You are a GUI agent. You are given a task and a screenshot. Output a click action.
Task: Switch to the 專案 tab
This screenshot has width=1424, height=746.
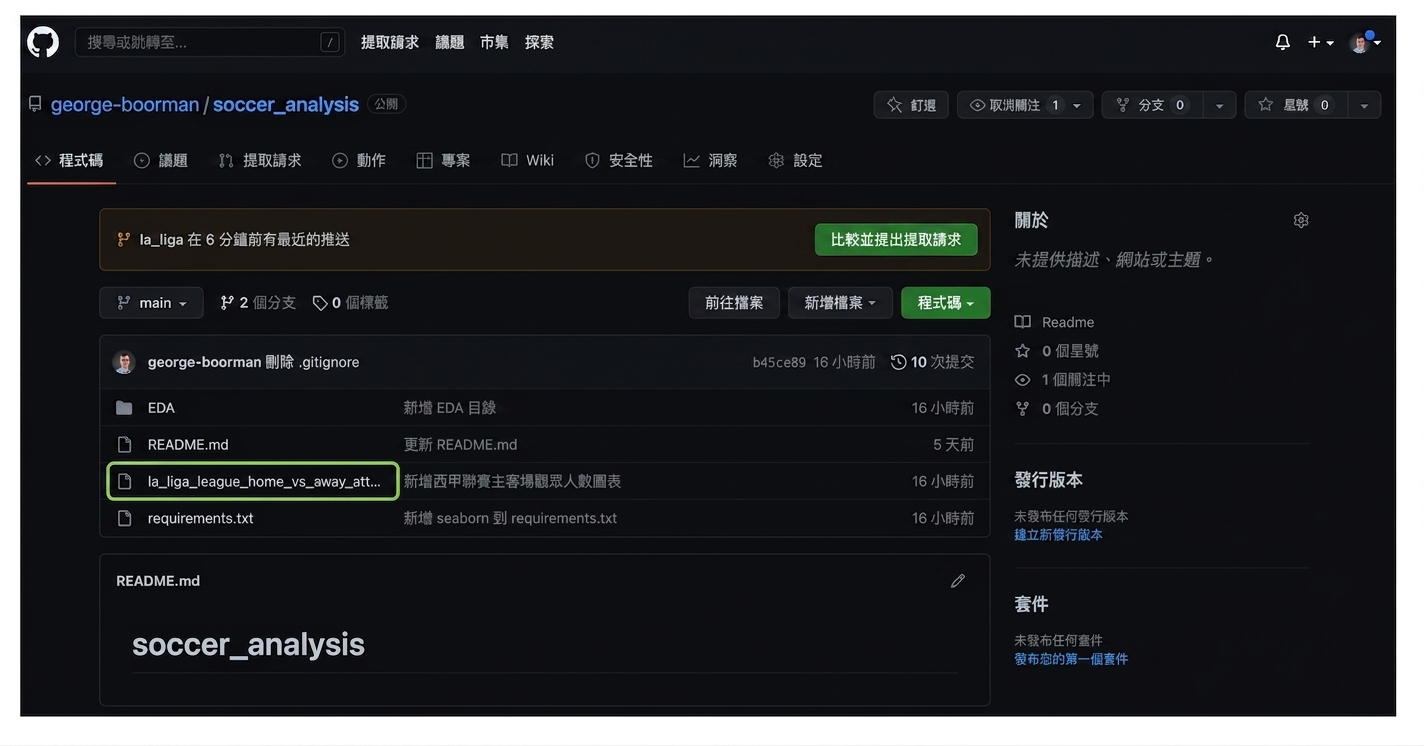point(443,160)
